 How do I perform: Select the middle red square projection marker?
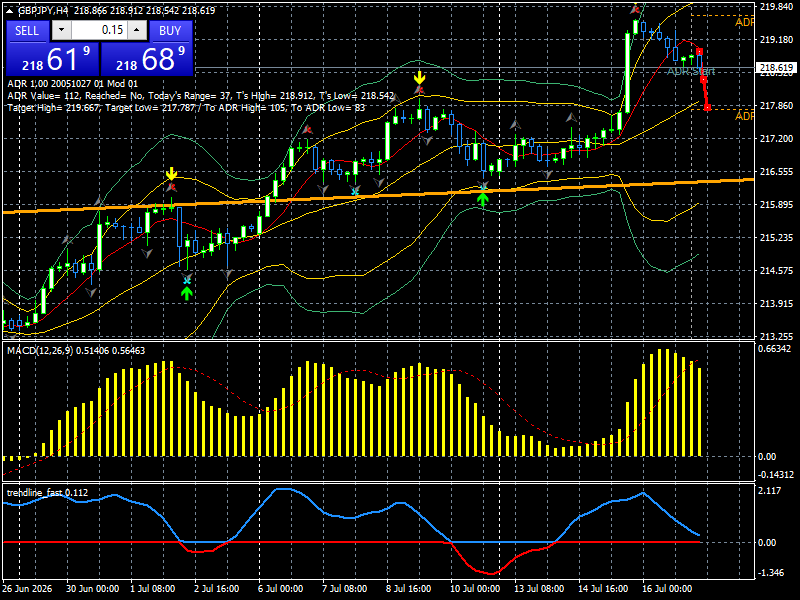pos(704,80)
